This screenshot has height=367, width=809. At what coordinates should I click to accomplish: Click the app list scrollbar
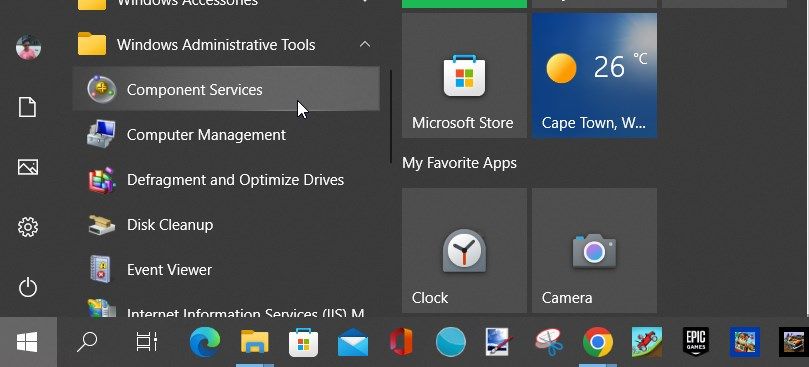coord(391,117)
